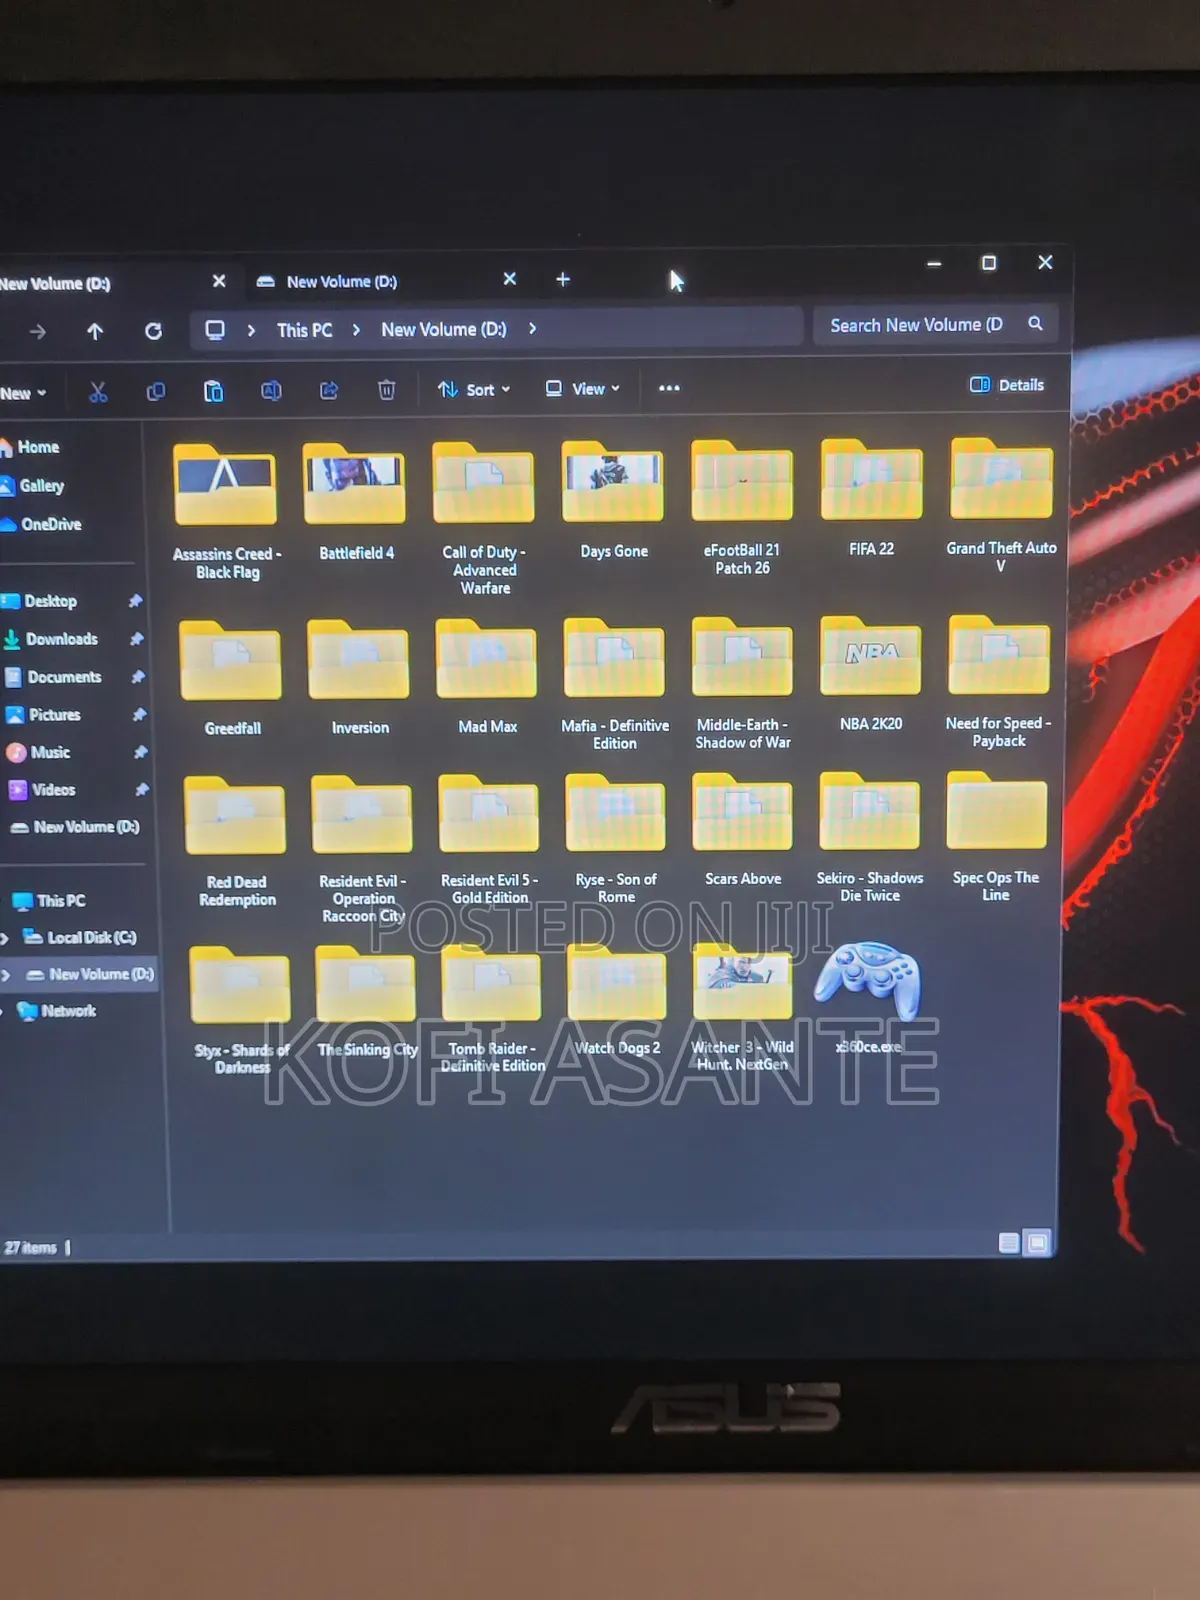This screenshot has height=1600, width=1200.
Task: Close the first New Volume (D:) tab
Action: coord(219,281)
